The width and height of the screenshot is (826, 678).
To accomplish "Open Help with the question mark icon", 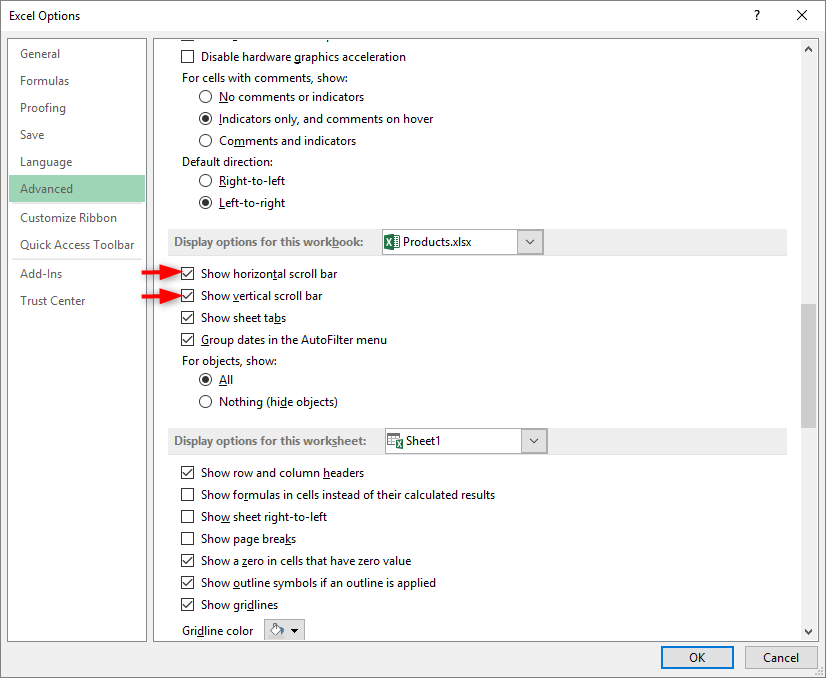I will (756, 15).
